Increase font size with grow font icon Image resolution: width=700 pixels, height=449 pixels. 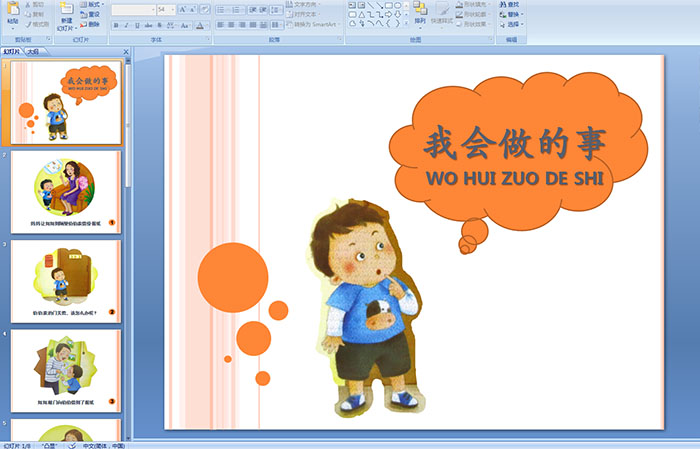pyautogui.click(x=183, y=9)
